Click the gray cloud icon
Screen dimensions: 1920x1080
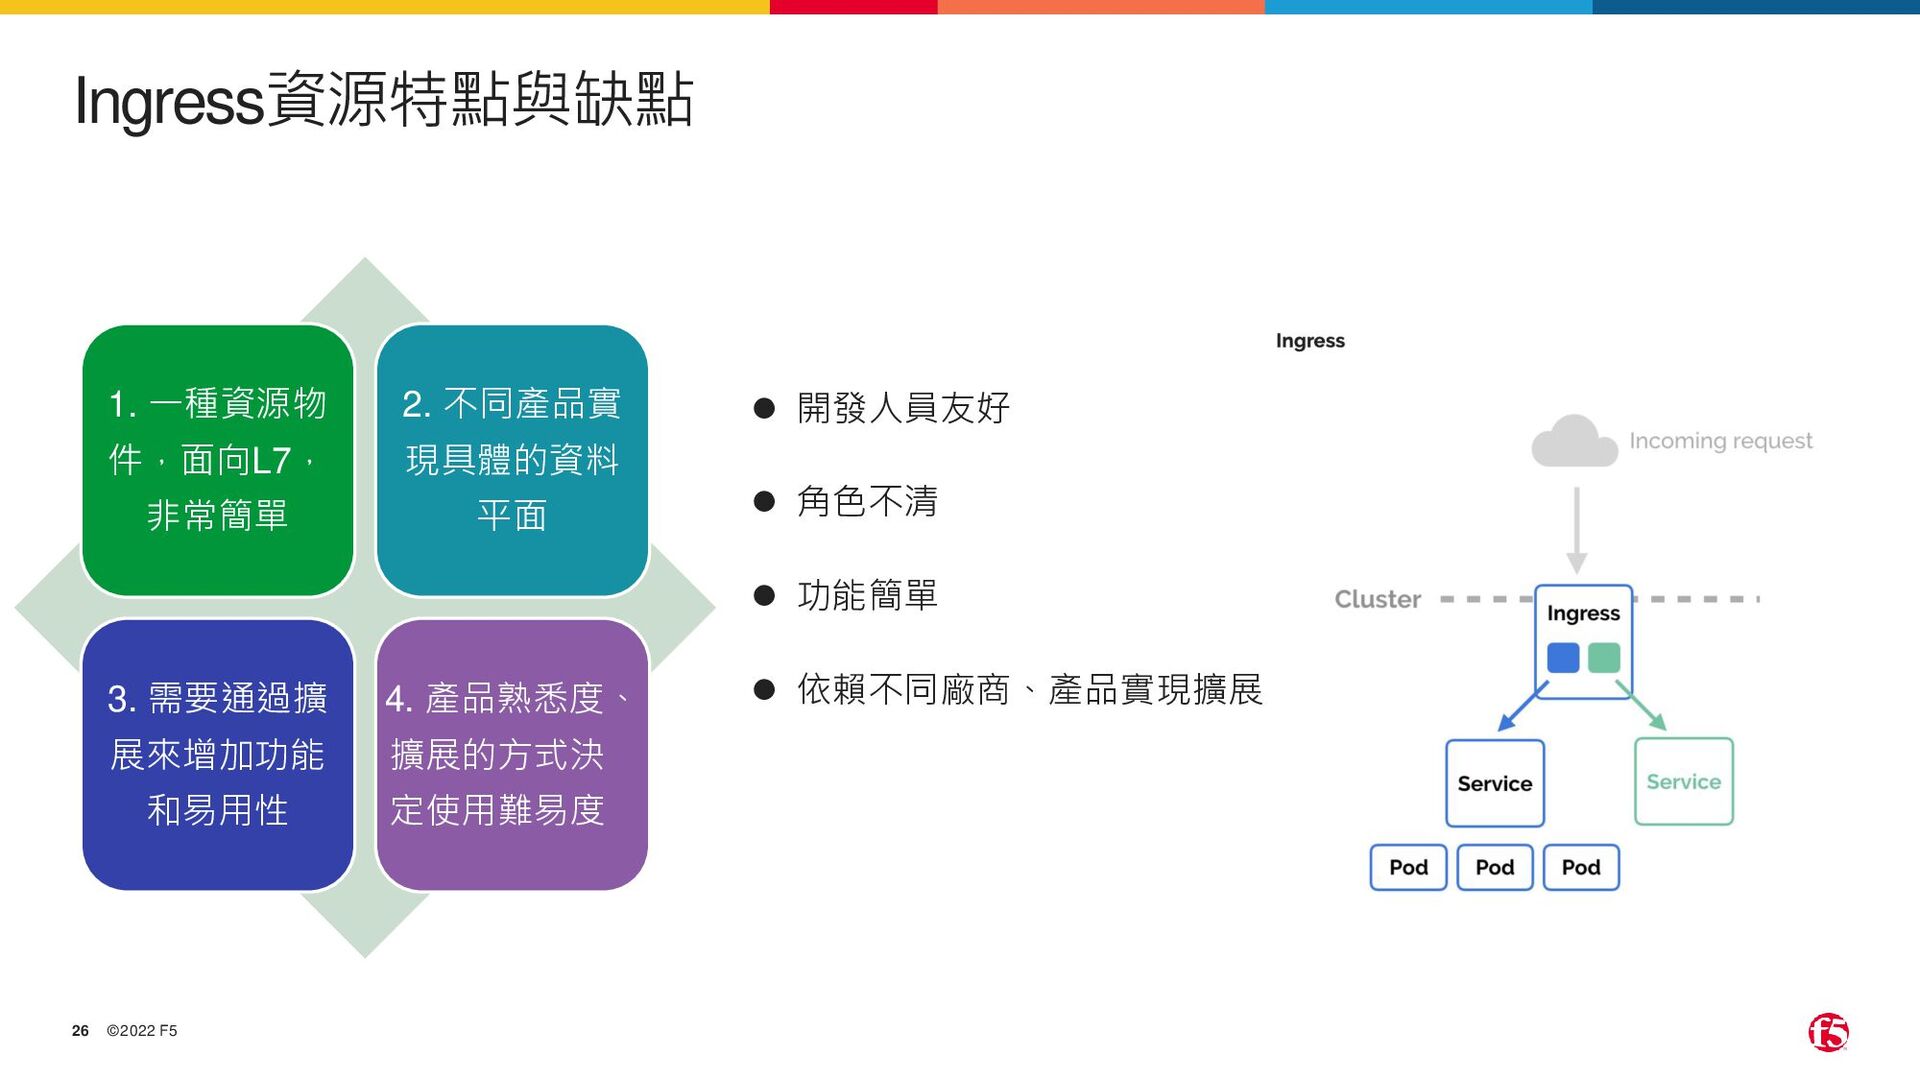(1574, 442)
